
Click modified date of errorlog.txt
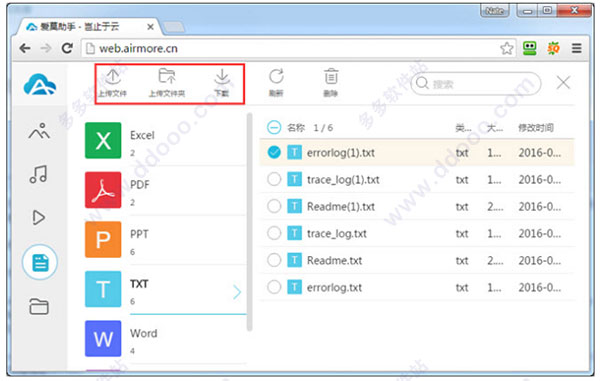tap(540, 288)
